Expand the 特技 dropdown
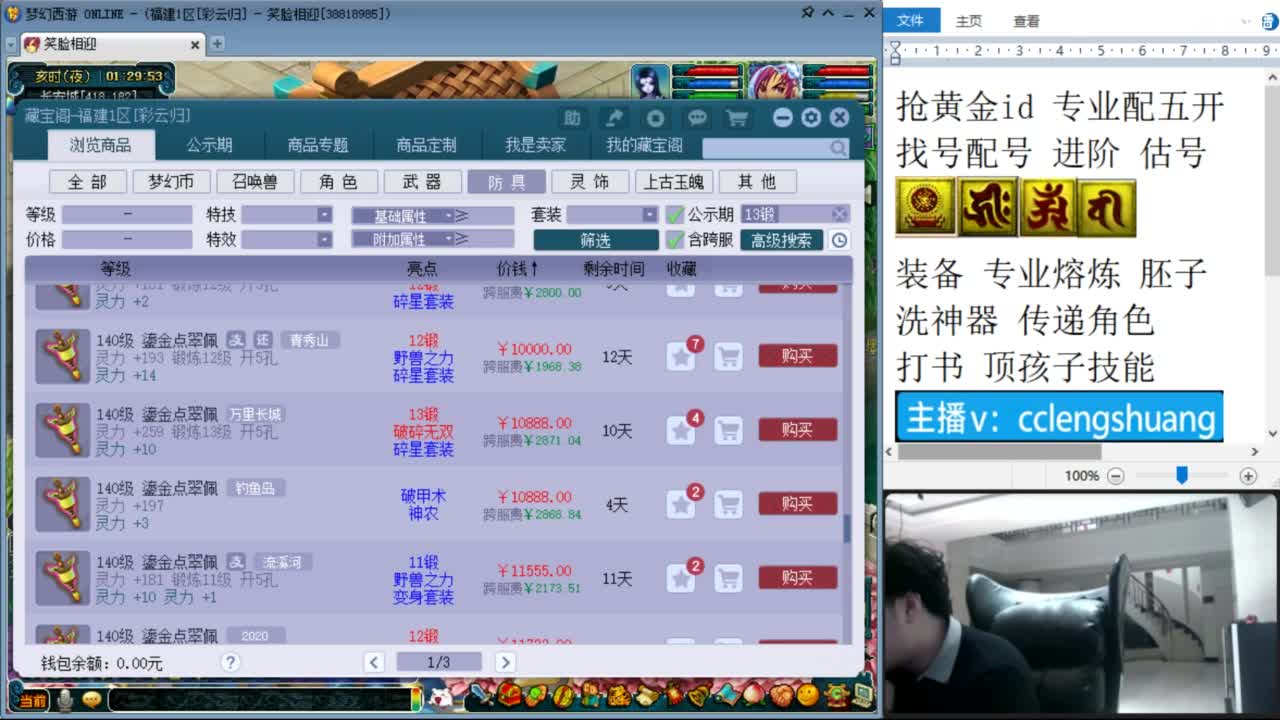The width and height of the screenshot is (1280, 720). tap(324, 215)
